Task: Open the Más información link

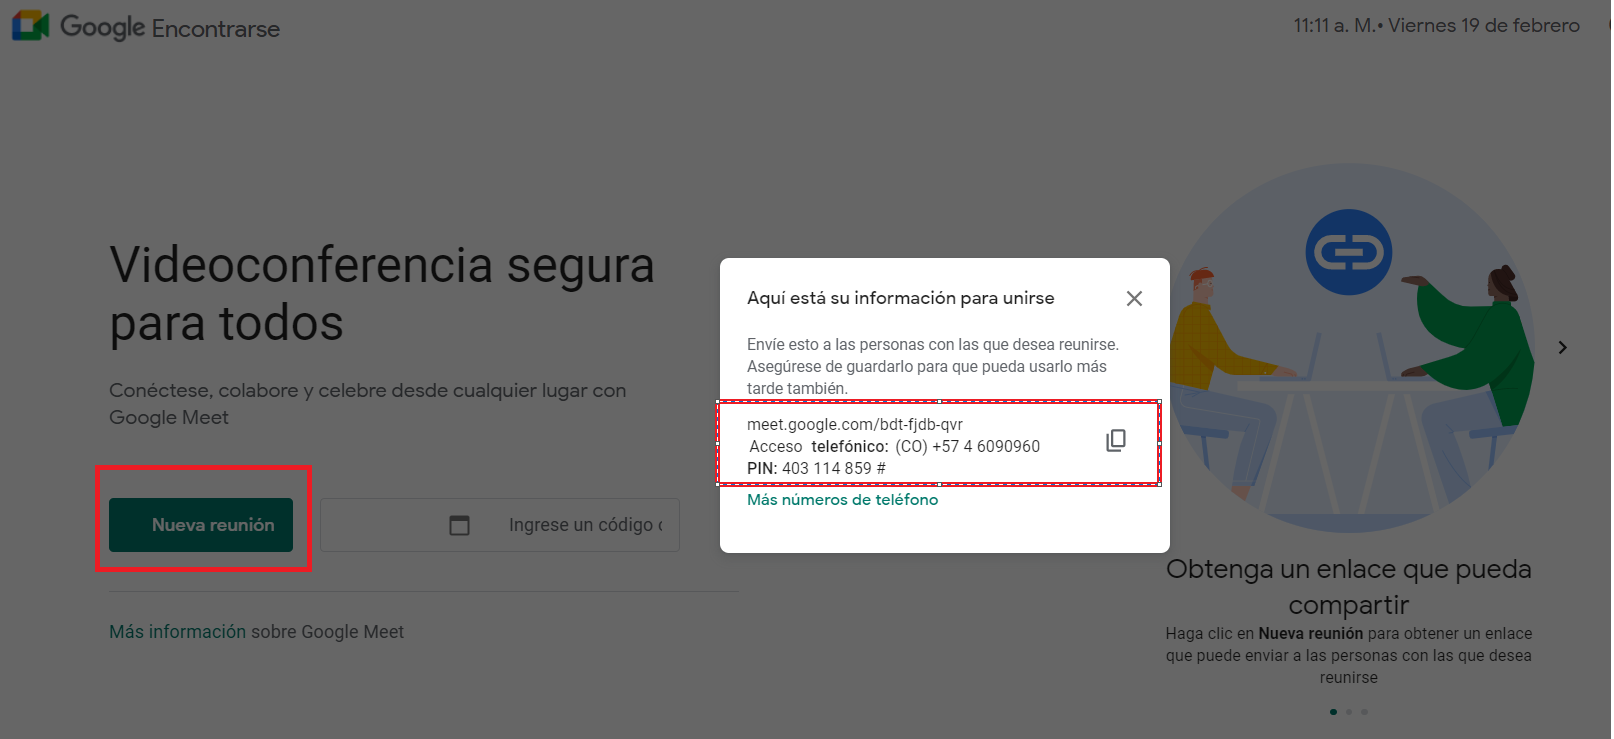Action: [177, 632]
